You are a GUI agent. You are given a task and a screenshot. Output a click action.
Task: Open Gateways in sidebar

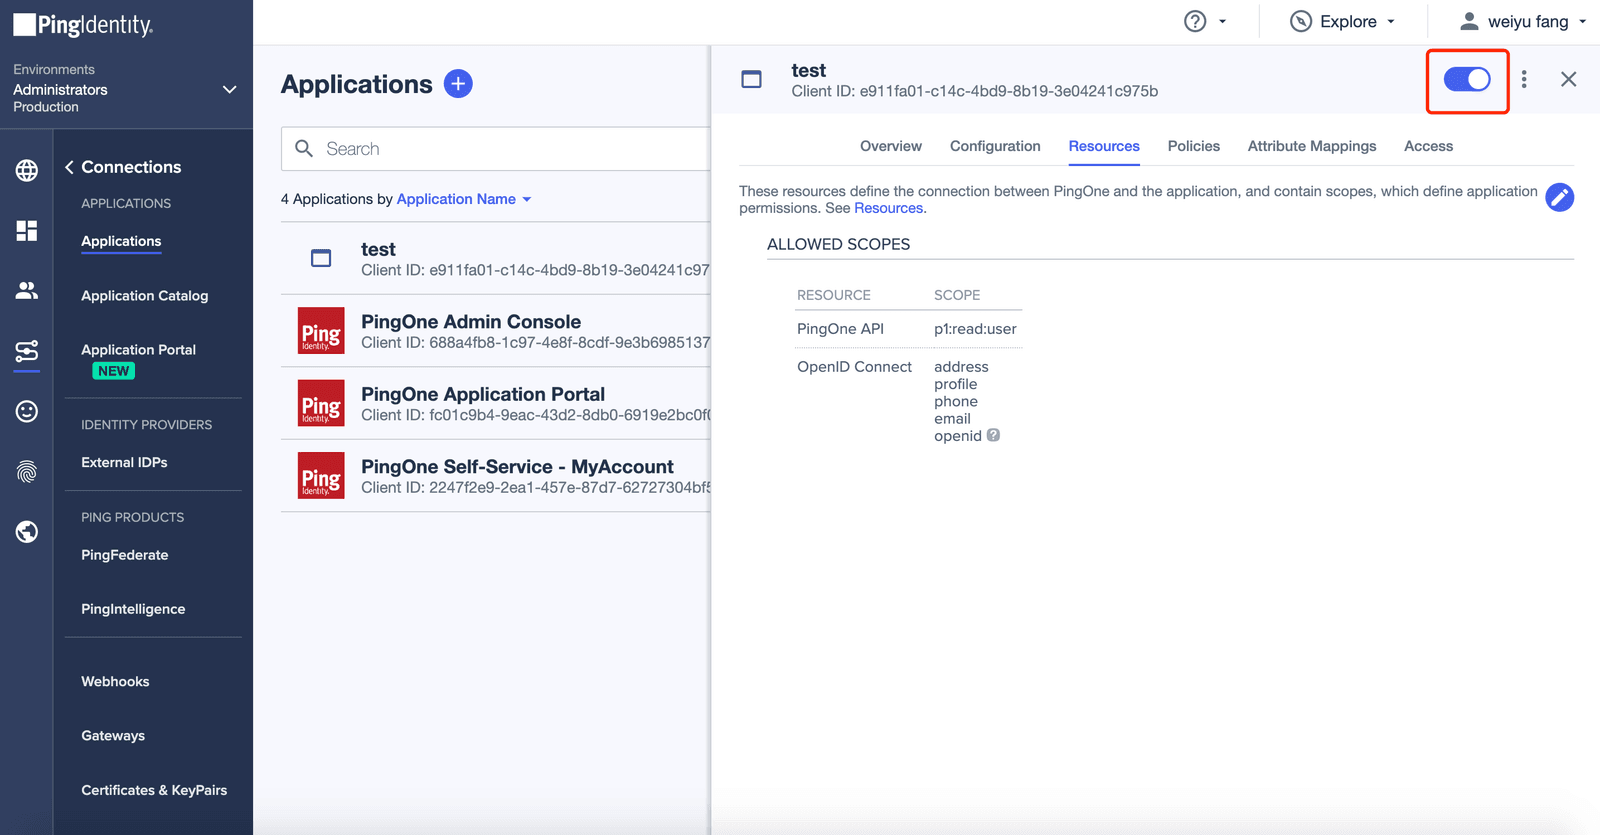coord(113,736)
